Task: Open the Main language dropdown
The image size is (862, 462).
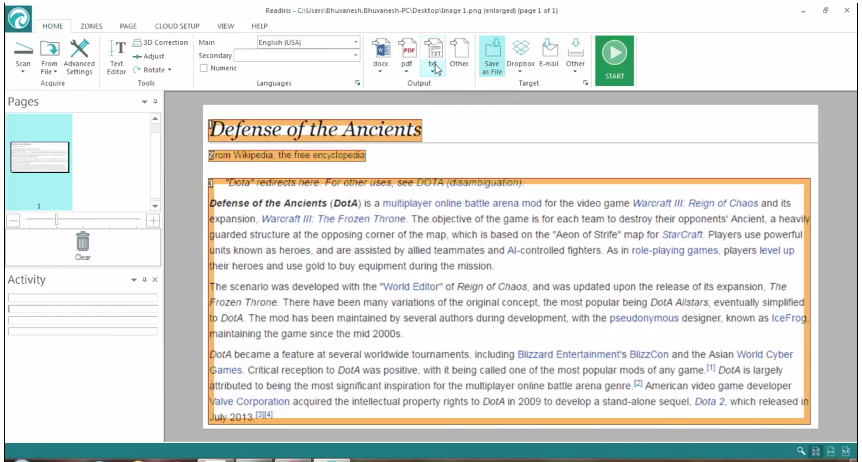Action: [x=355, y=42]
